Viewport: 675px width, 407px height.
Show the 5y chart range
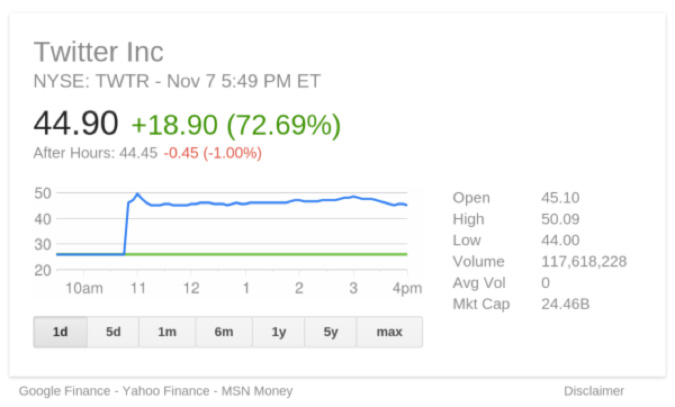coord(330,332)
